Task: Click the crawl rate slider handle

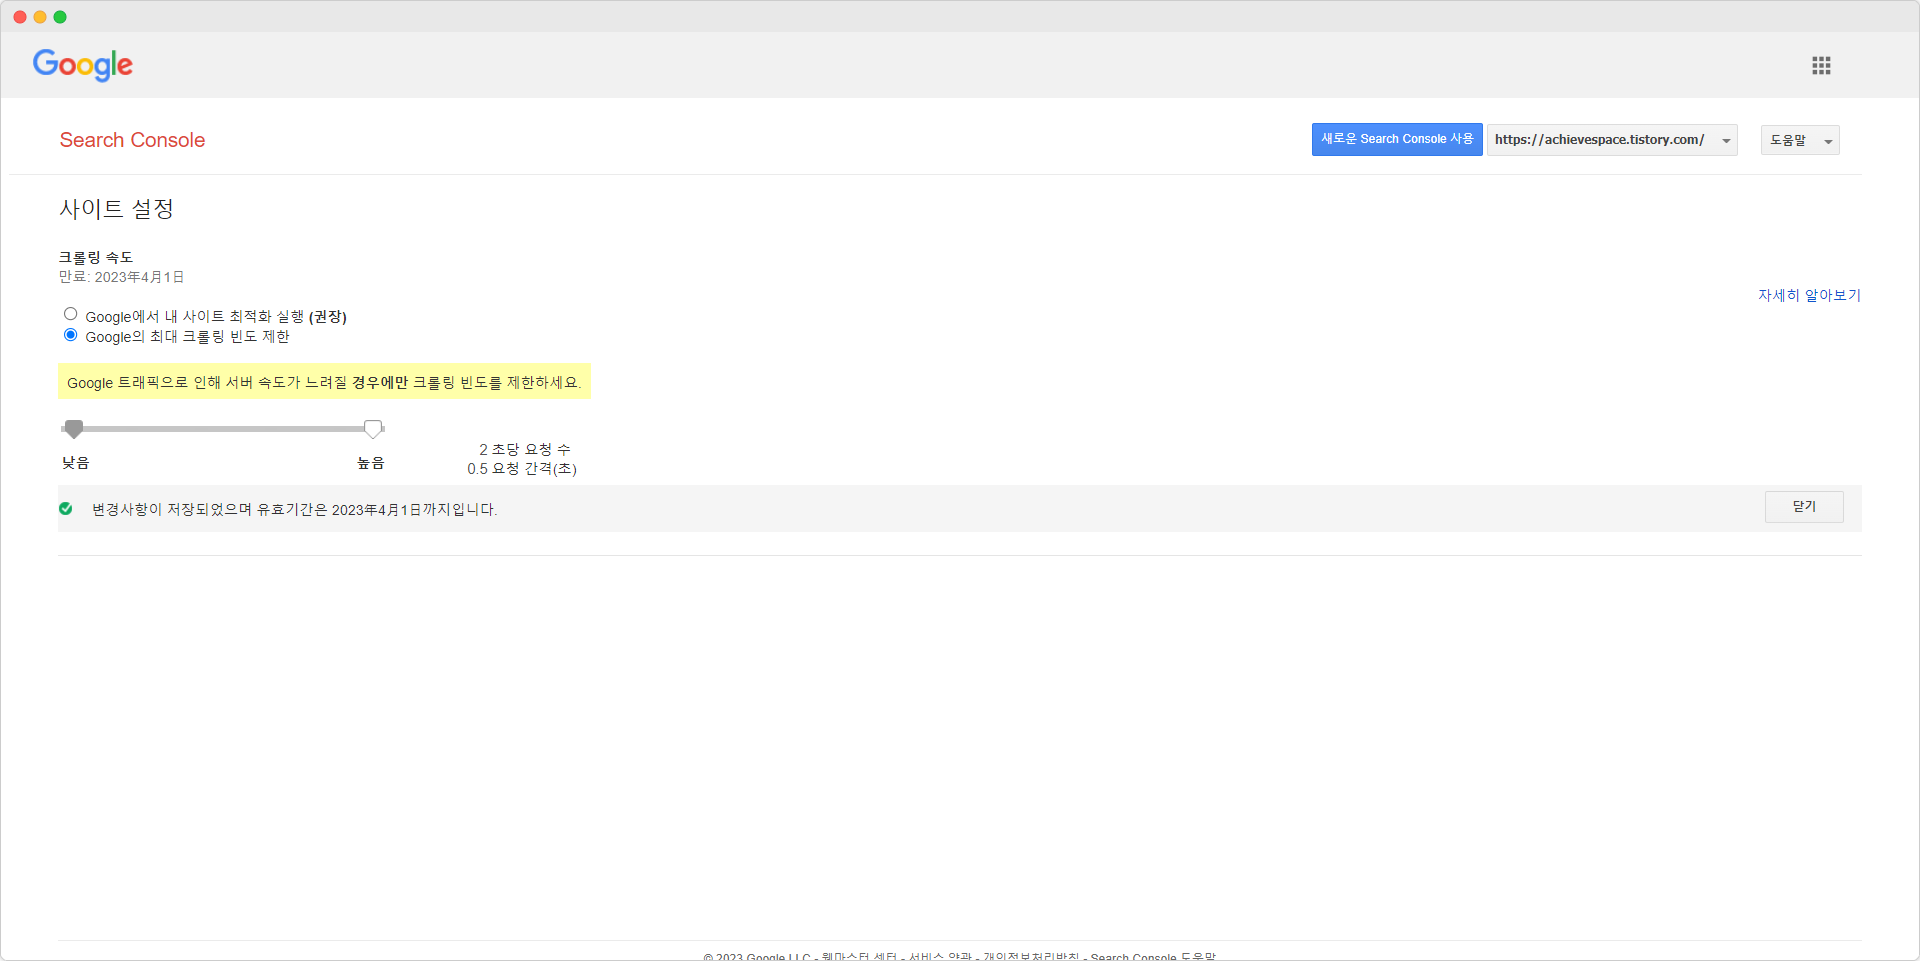Action: (x=373, y=429)
